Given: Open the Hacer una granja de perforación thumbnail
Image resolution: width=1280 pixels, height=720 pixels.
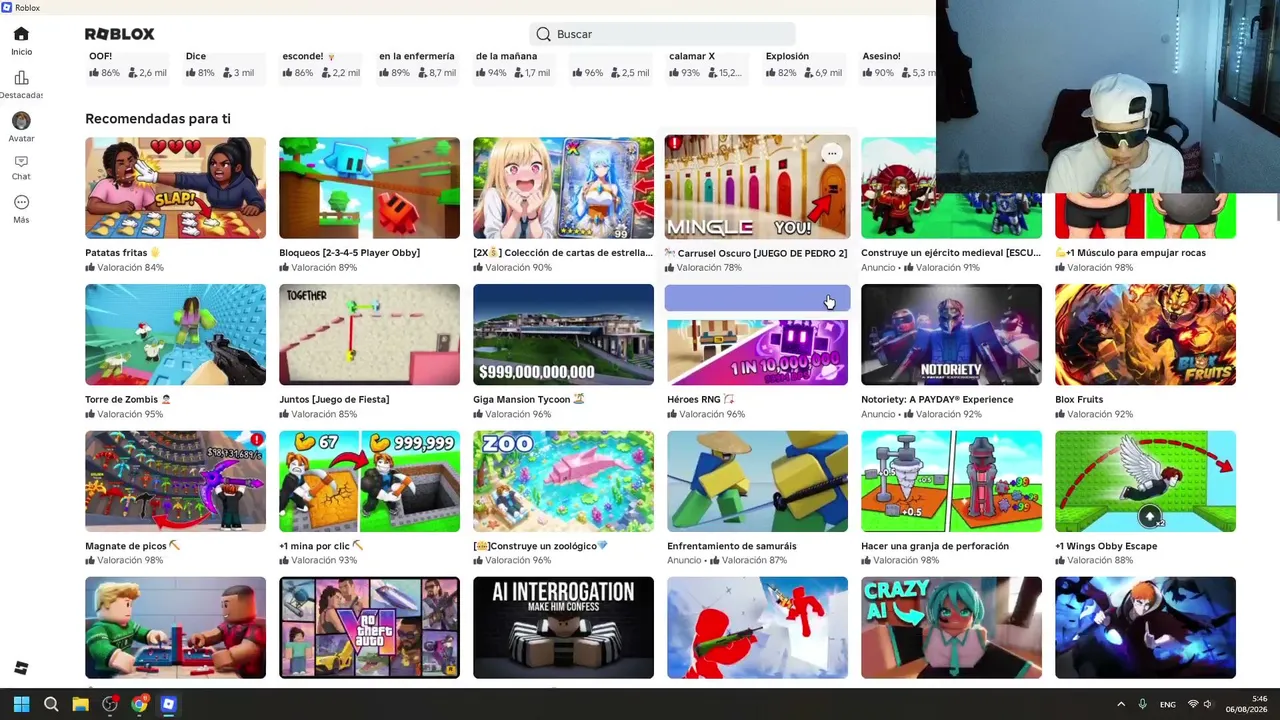Looking at the screenshot, I should pos(951,481).
